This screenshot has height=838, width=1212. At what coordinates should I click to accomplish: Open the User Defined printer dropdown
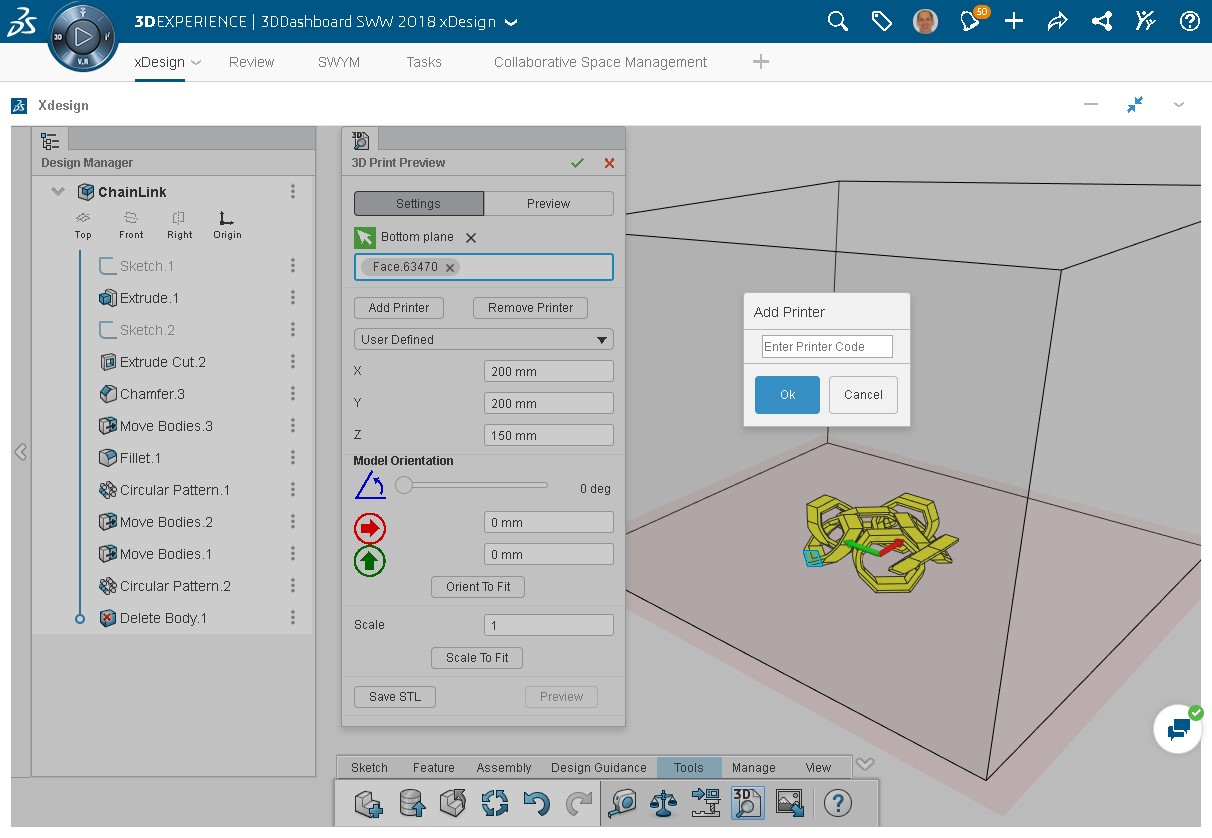coord(484,339)
